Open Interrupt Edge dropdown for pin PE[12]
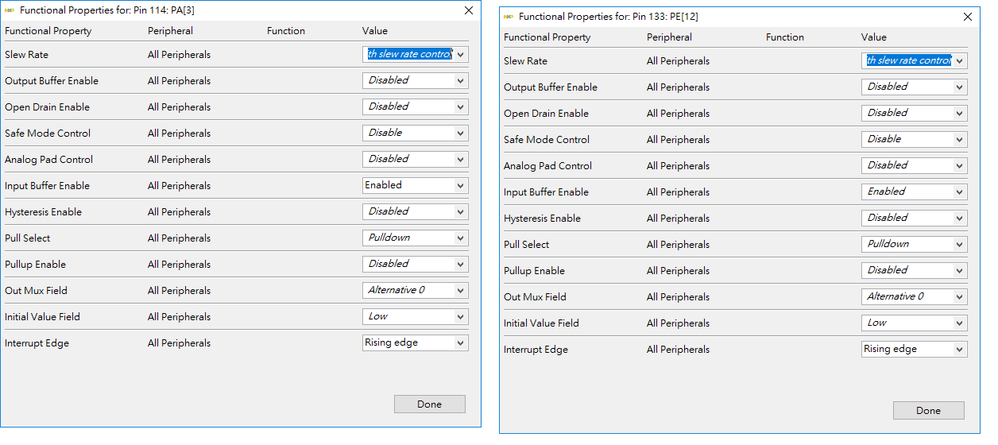The image size is (998, 445). pos(960,350)
